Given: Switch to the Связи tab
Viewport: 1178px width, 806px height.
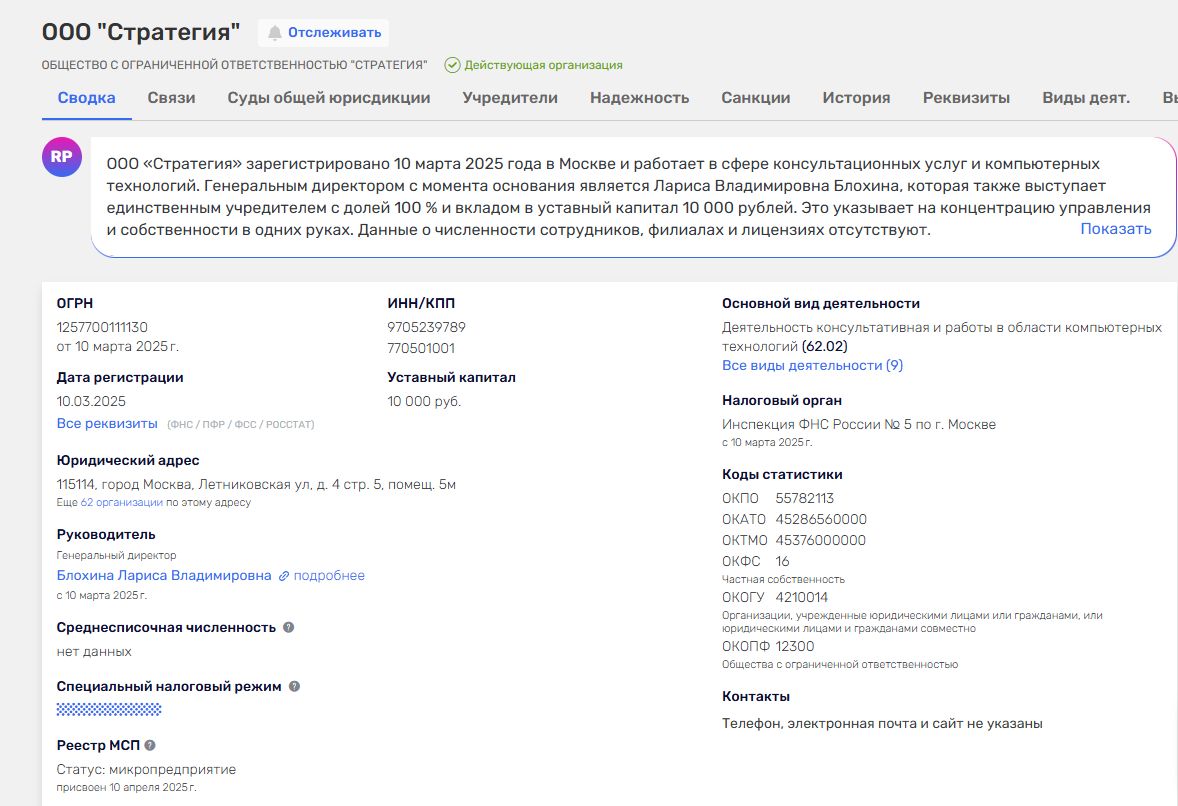Looking at the screenshot, I should pyautogui.click(x=171, y=98).
